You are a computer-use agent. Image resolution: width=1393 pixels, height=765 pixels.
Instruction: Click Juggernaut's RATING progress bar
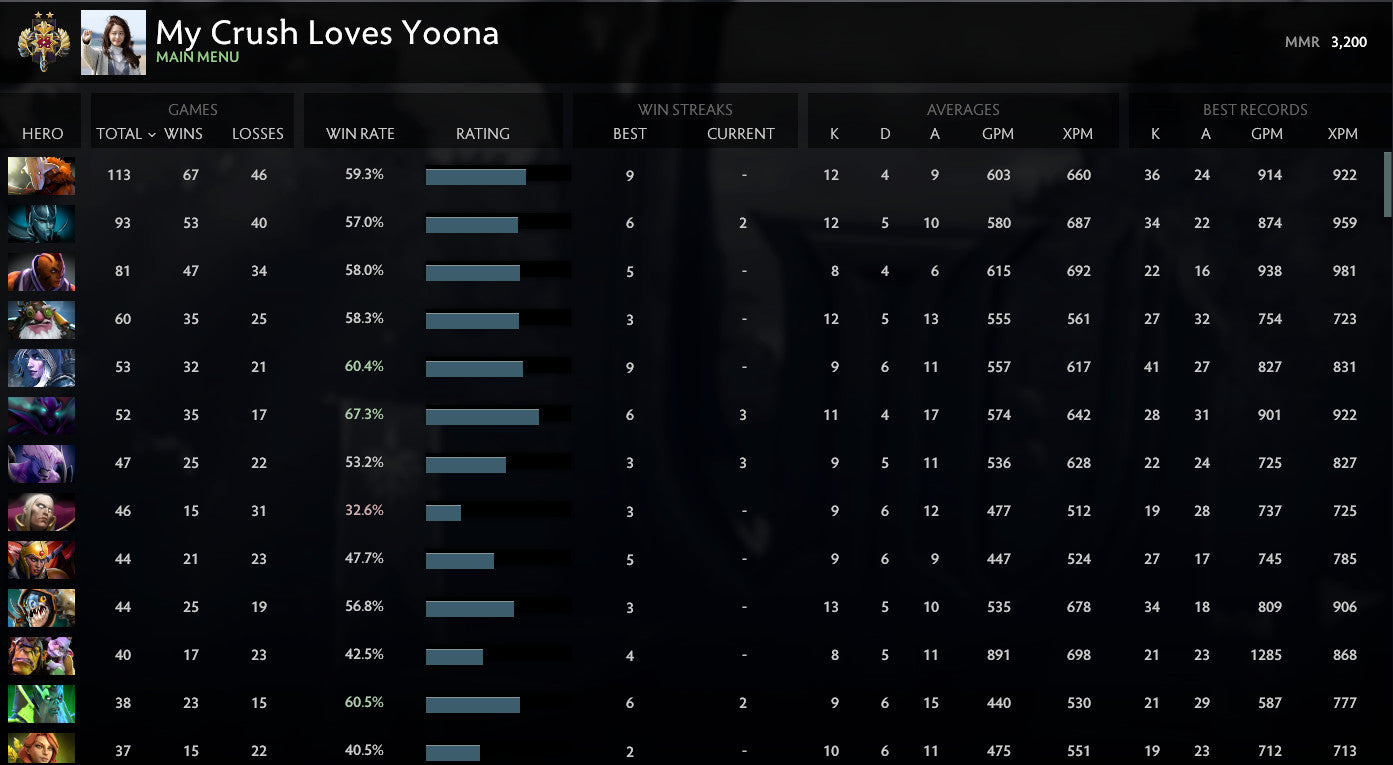click(x=476, y=175)
